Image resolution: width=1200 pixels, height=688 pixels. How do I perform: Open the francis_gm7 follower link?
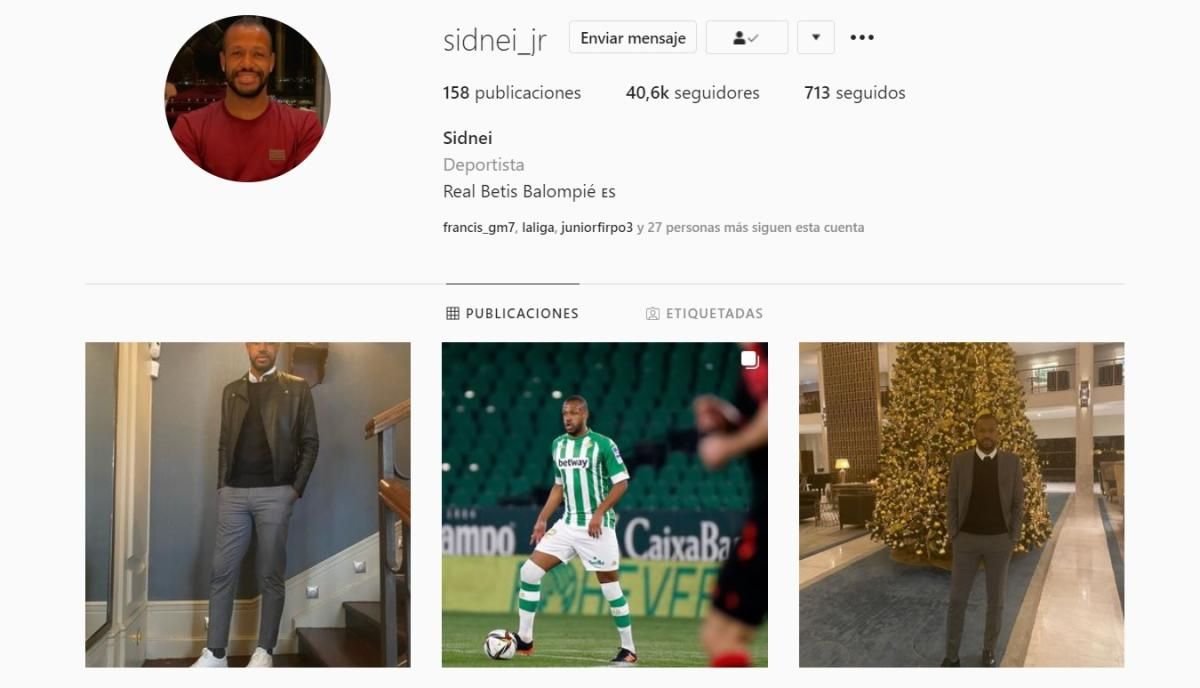(x=478, y=227)
